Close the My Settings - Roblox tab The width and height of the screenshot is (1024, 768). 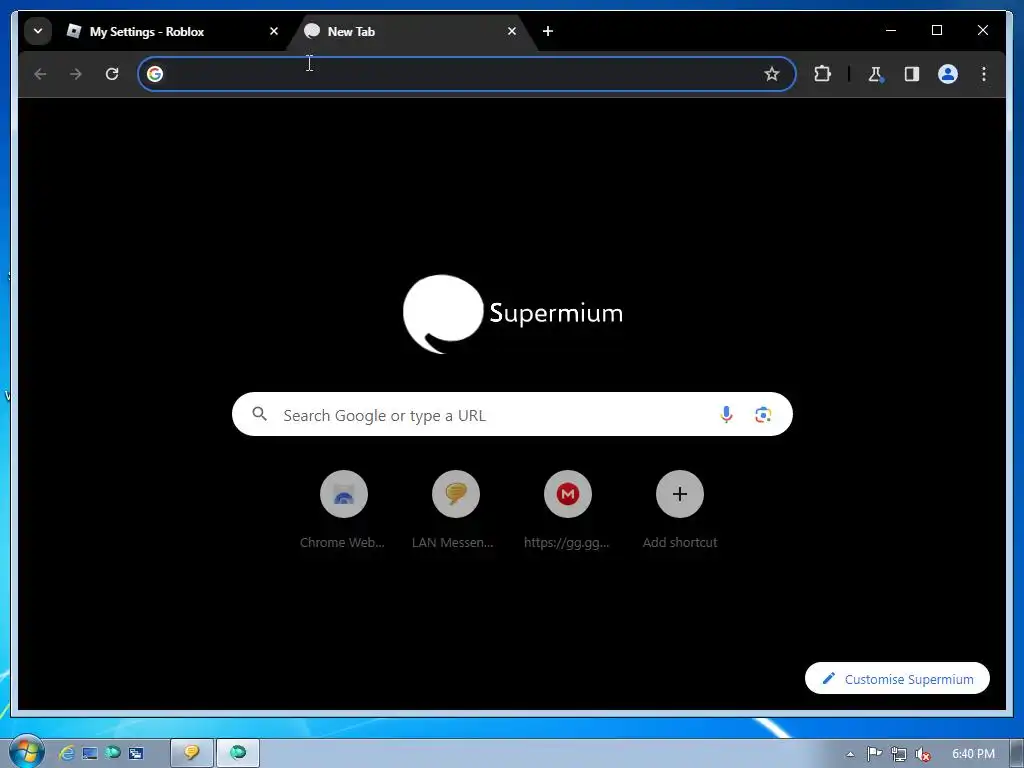point(274,31)
